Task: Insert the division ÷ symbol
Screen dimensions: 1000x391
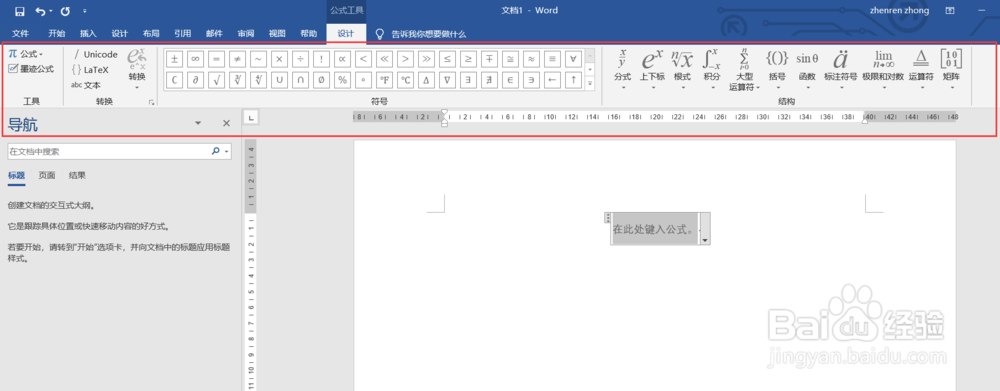Action: coord(300,59)
